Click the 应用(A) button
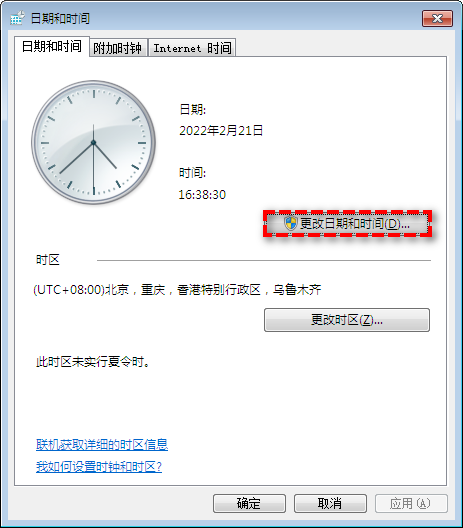This screenshot has width=463, height=528. click(411, 503)
